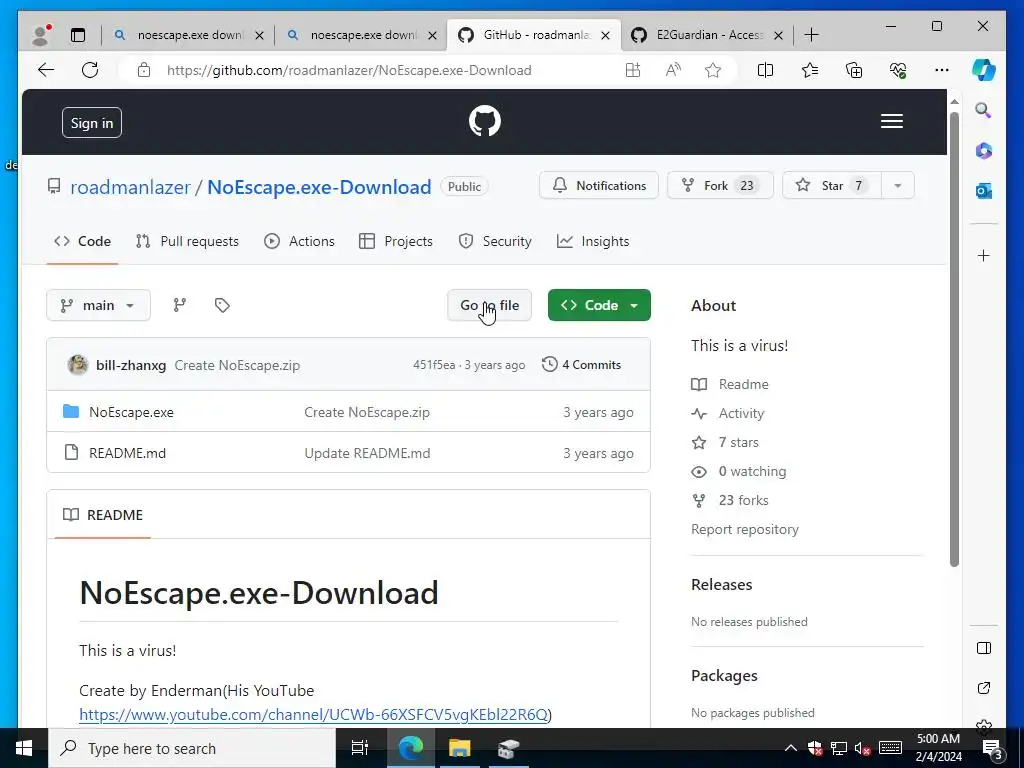Image resolution: width=1024 pixels, height=768 pixels.
Task: Open the Security tab
Action: [495, 241]
